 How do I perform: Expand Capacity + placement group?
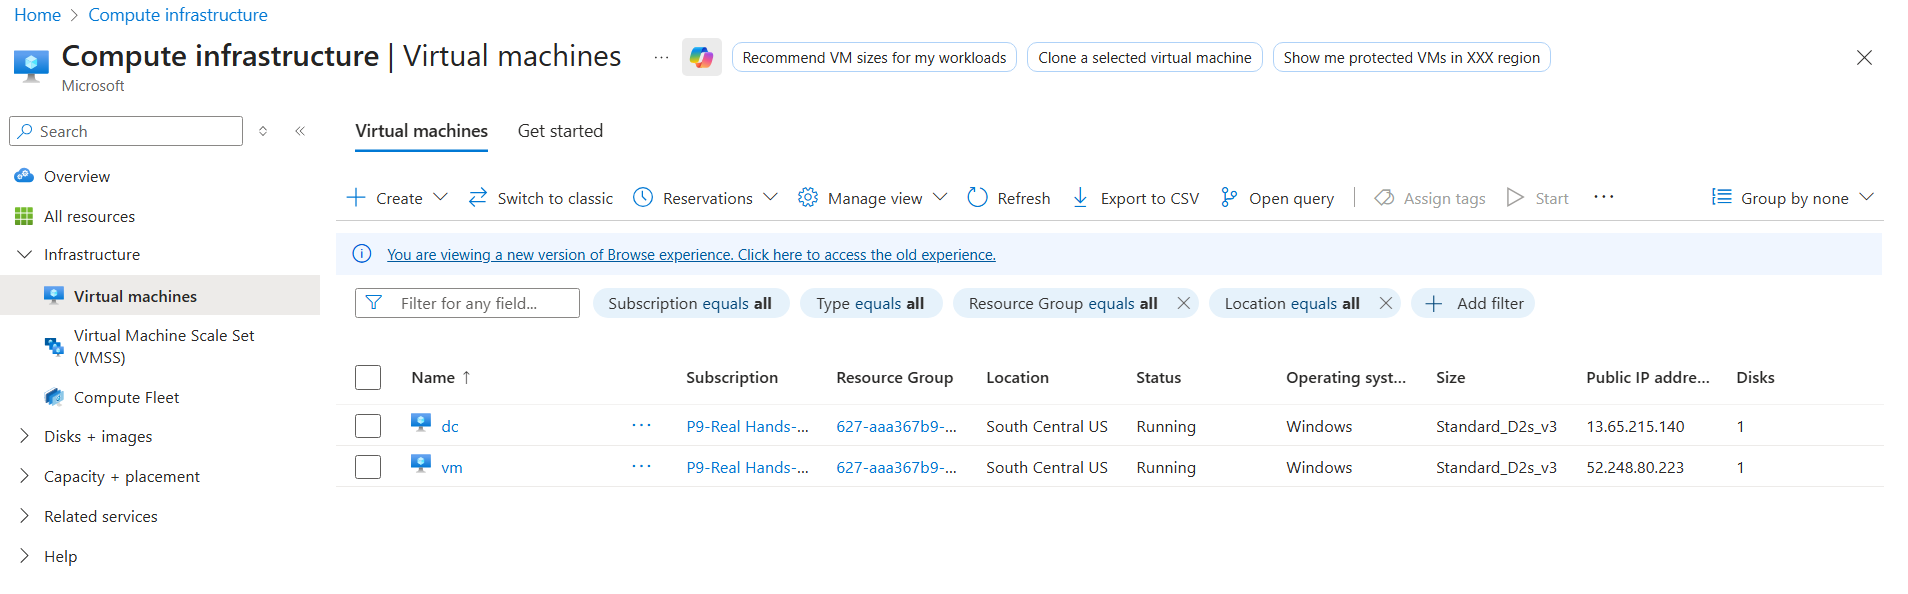(24, 476)
